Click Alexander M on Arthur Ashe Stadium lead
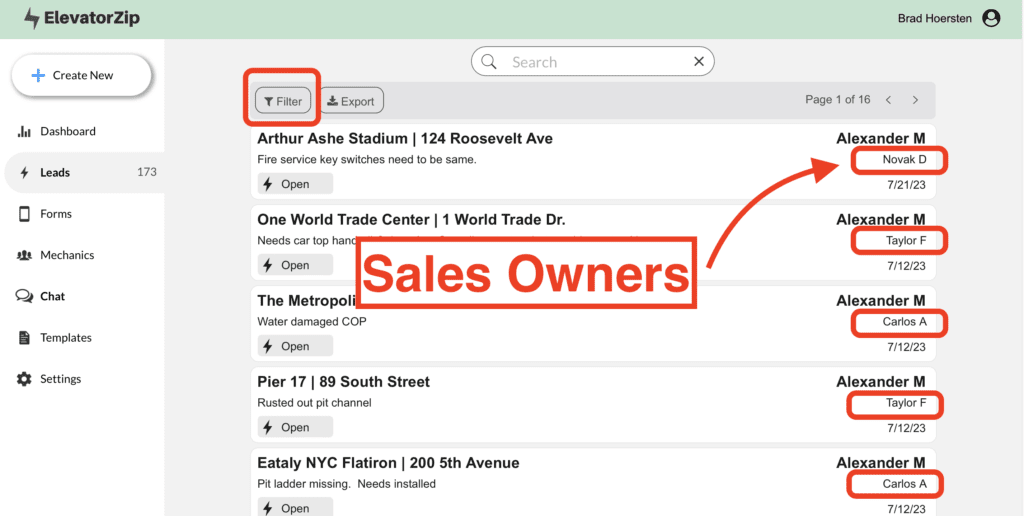The image size is (1024, 516). pos(880,138)
